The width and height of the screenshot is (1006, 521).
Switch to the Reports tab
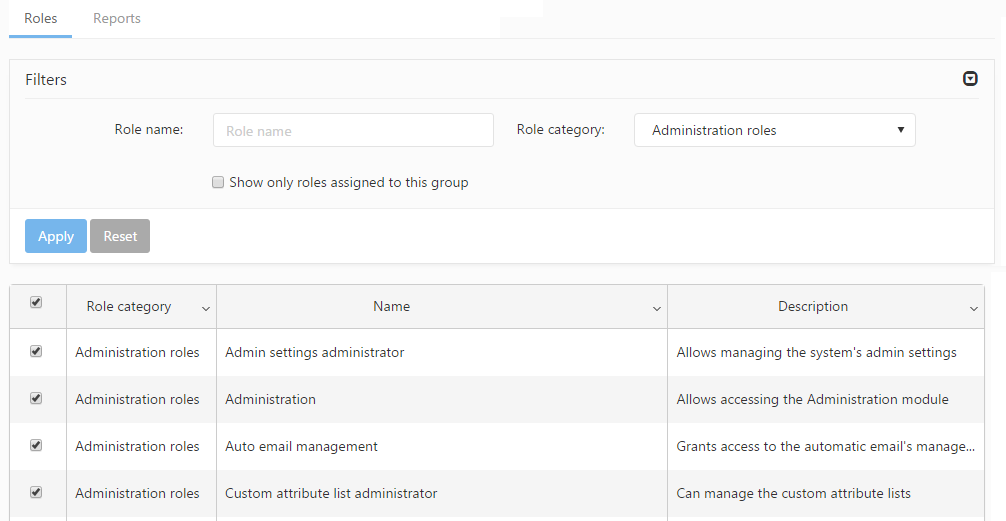117,18
